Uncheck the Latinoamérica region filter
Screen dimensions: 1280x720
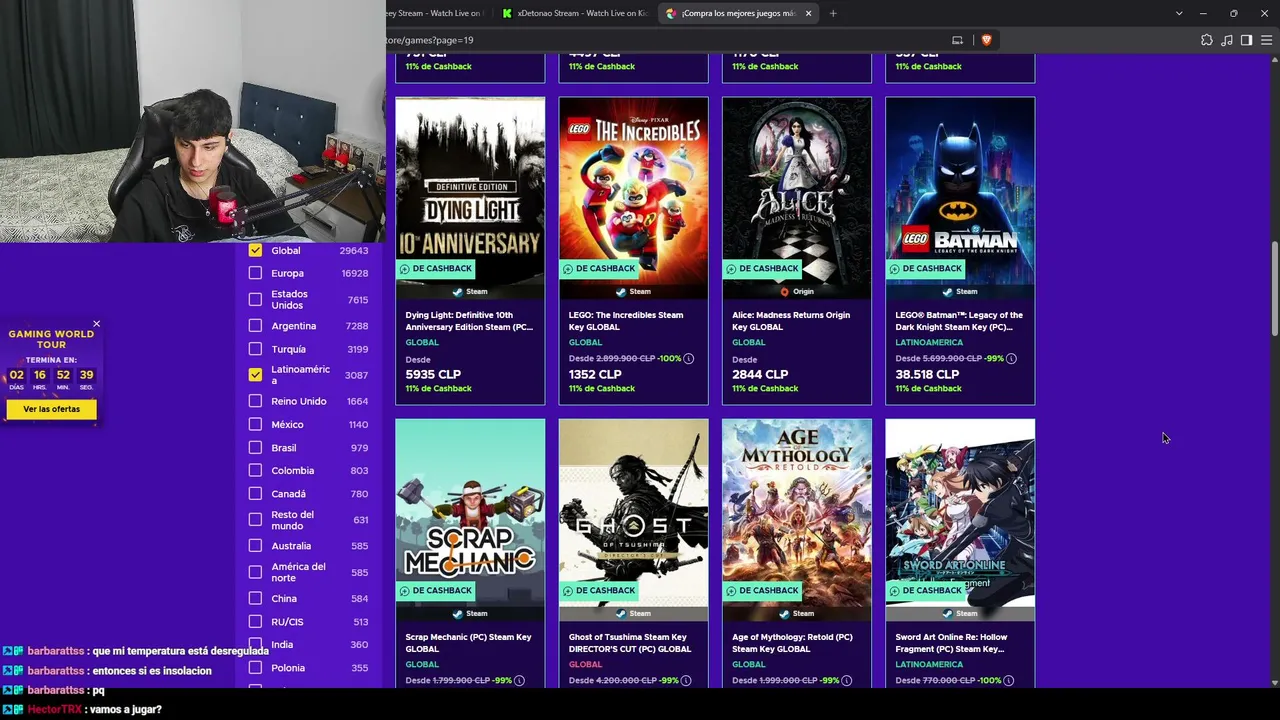click(255, 375)
